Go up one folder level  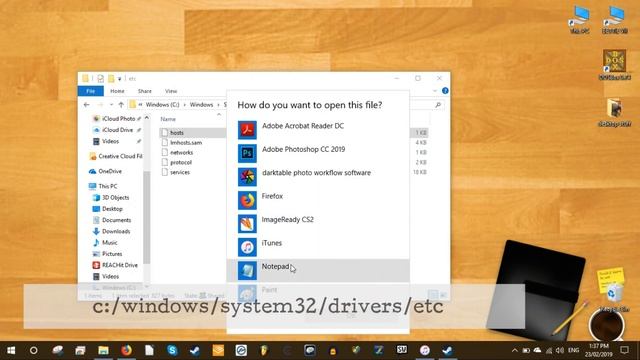click(x=121, y=105)
